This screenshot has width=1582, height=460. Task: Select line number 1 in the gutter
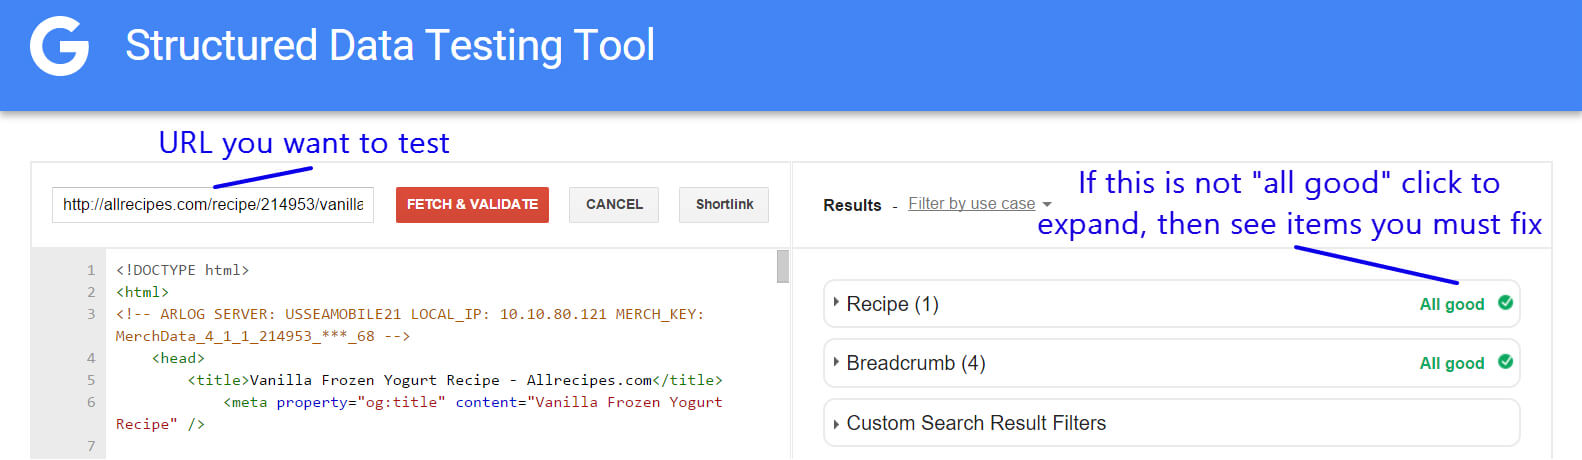(x=91, y=270)
